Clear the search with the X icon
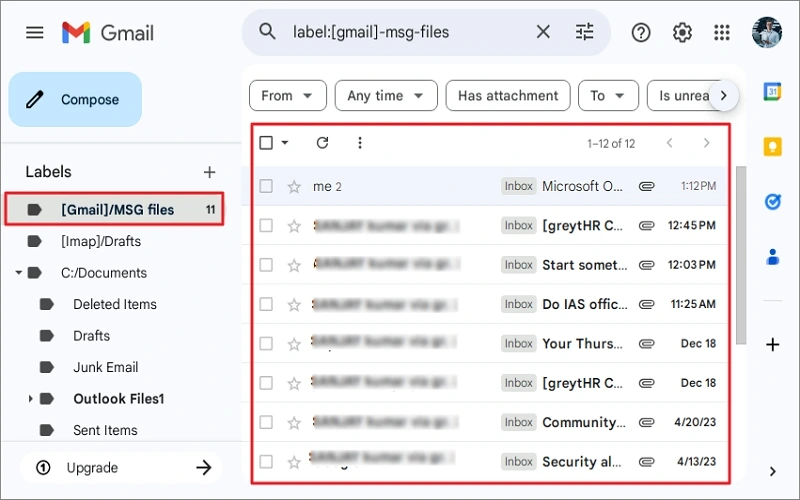The width and height of the screenshot is (800, 500). [543, 32]
